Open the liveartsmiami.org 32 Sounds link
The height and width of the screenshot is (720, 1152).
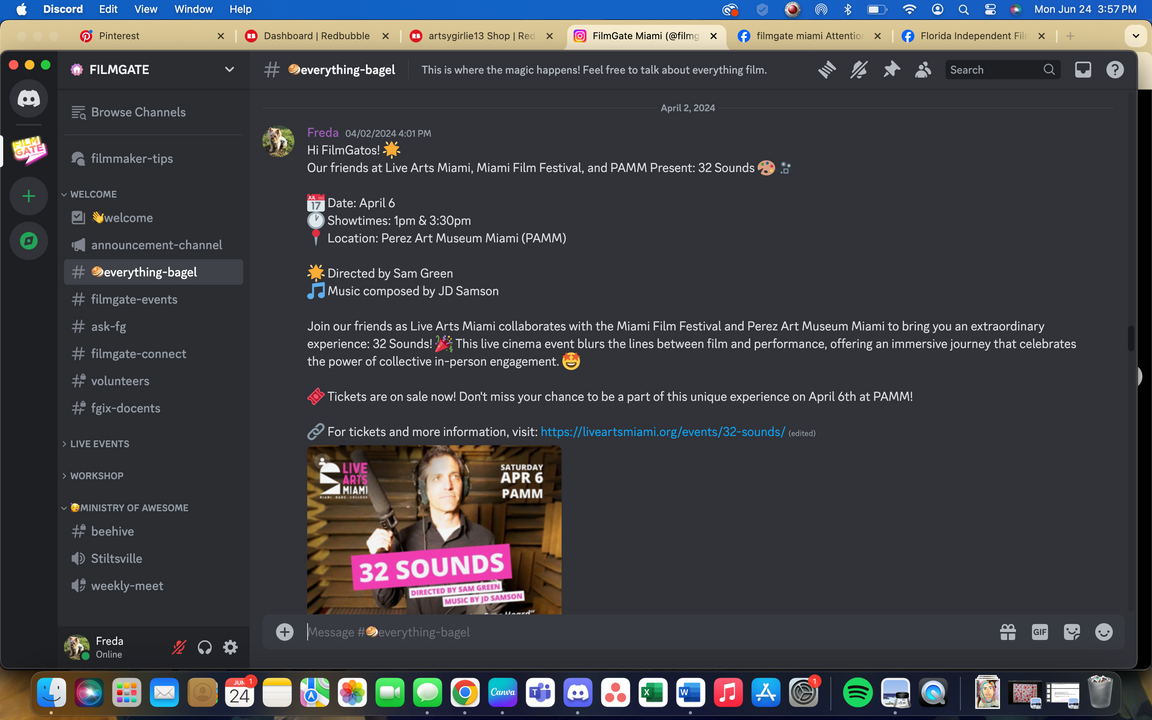pos(662,432)
